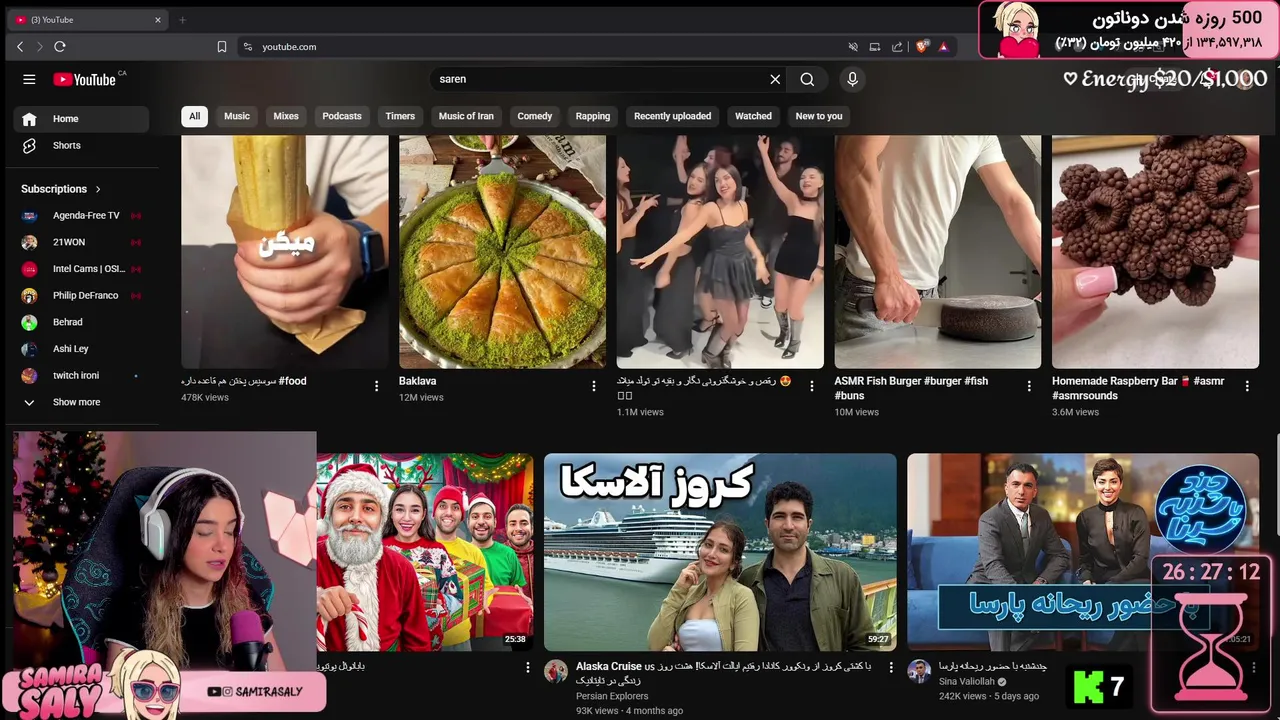
Task: Select the New to you chip
Action: coord(819,116)
